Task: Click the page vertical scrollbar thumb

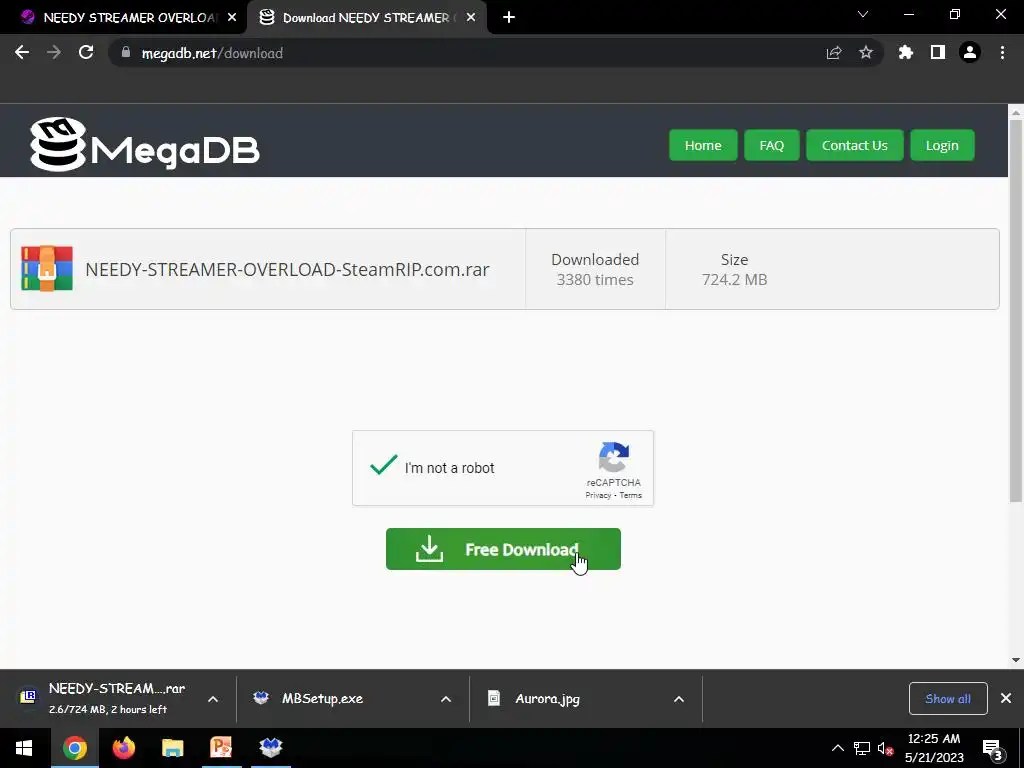Action: pyautogui.click(x=1016, y=310)
